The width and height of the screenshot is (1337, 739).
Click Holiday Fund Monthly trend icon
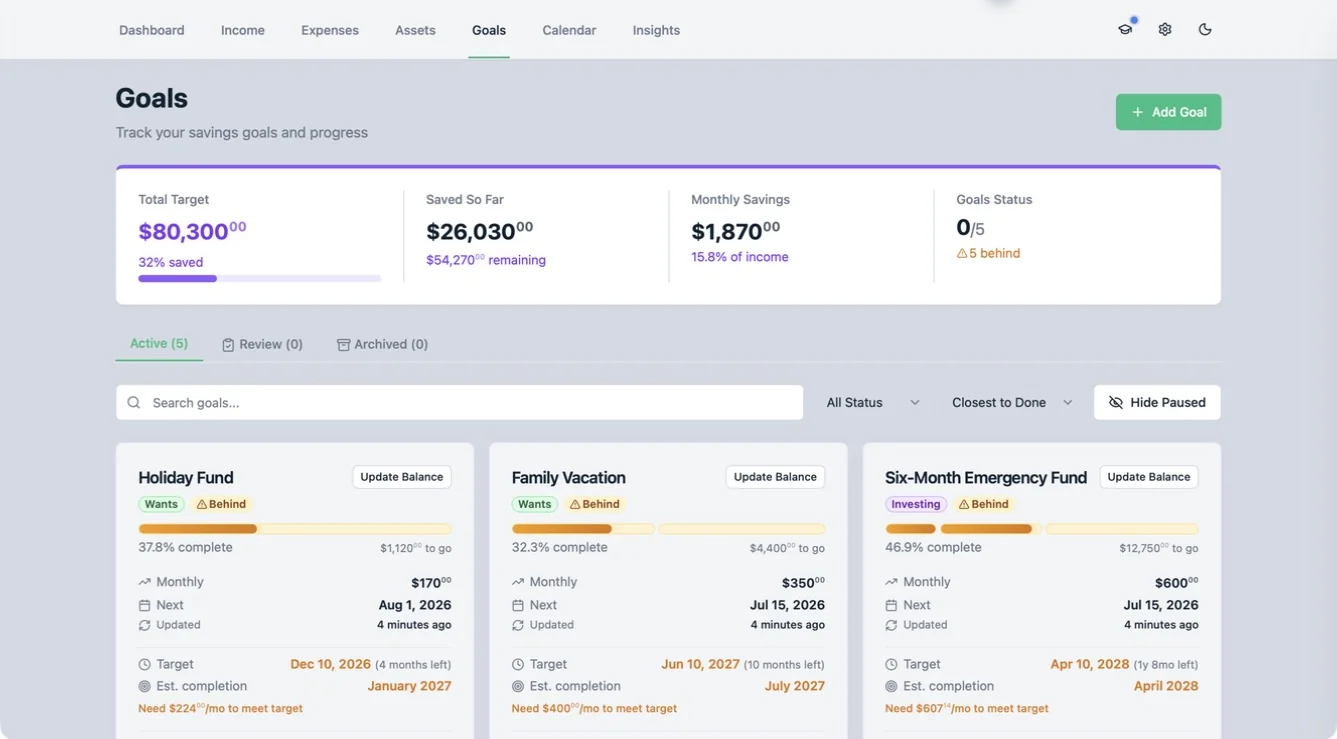click(x=145, y=582)
